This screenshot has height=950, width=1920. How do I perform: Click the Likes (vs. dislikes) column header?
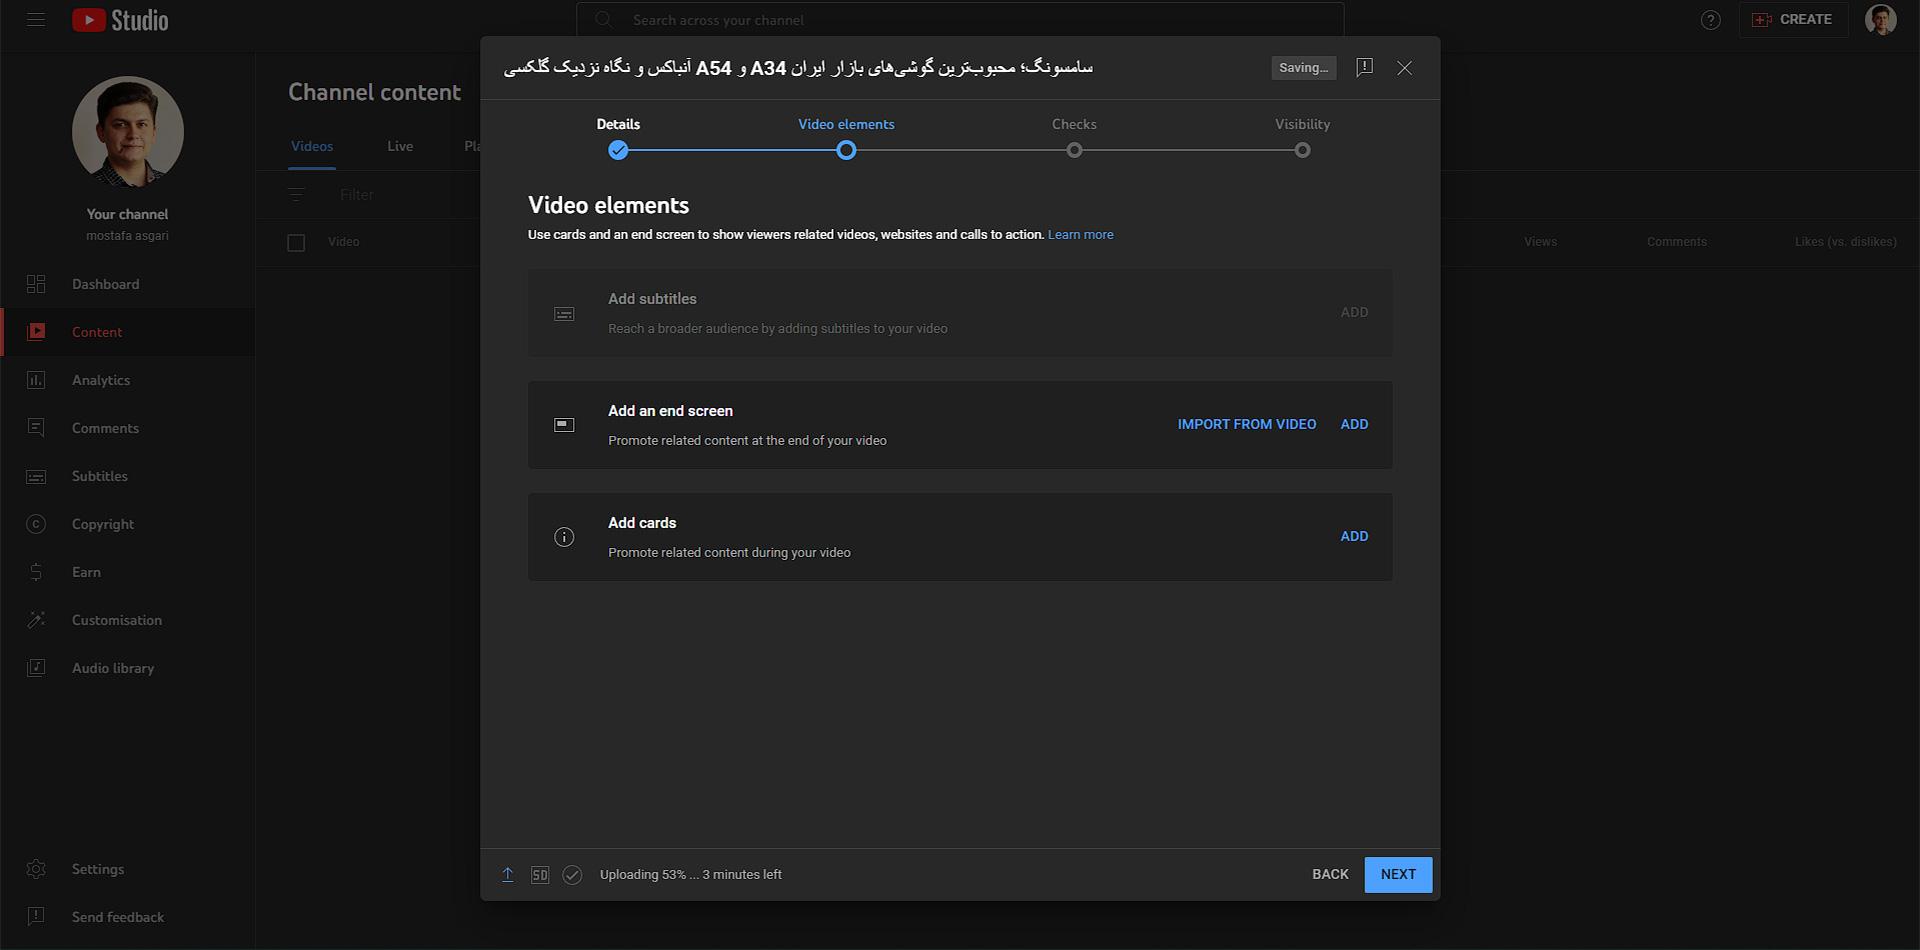[1845, 242]
